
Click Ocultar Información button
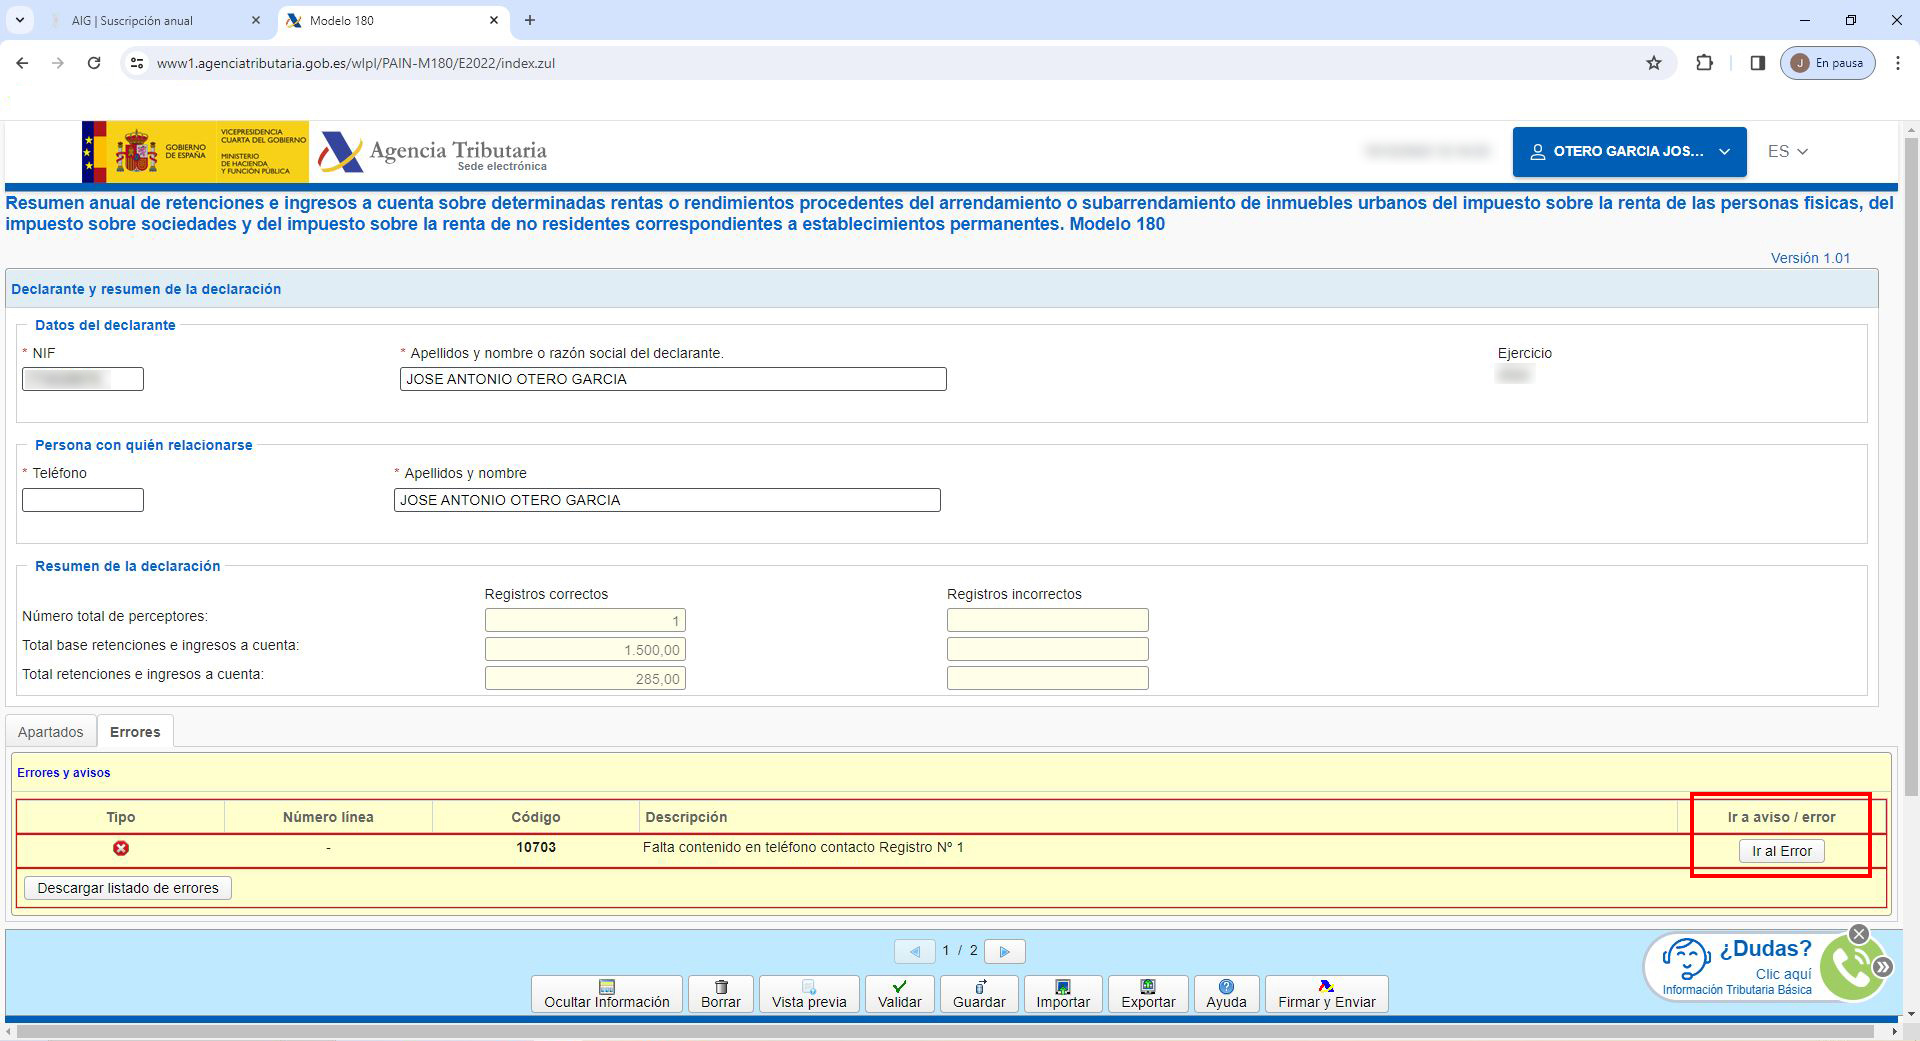click(606, 994)
